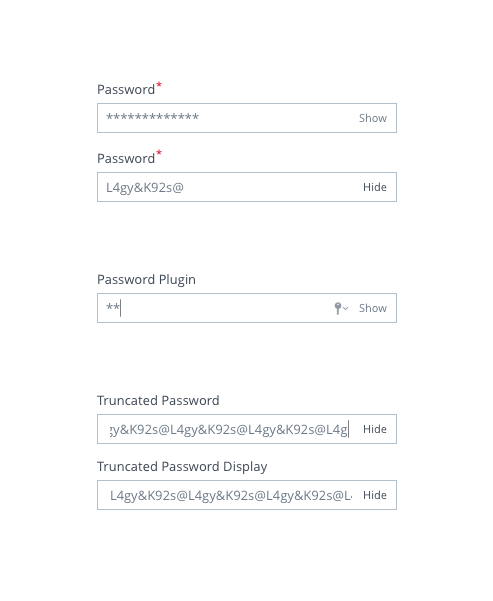Click the clipped end of Truncated Password Display text
This screenshot has width=493, height=601.
tap(348, 496)
